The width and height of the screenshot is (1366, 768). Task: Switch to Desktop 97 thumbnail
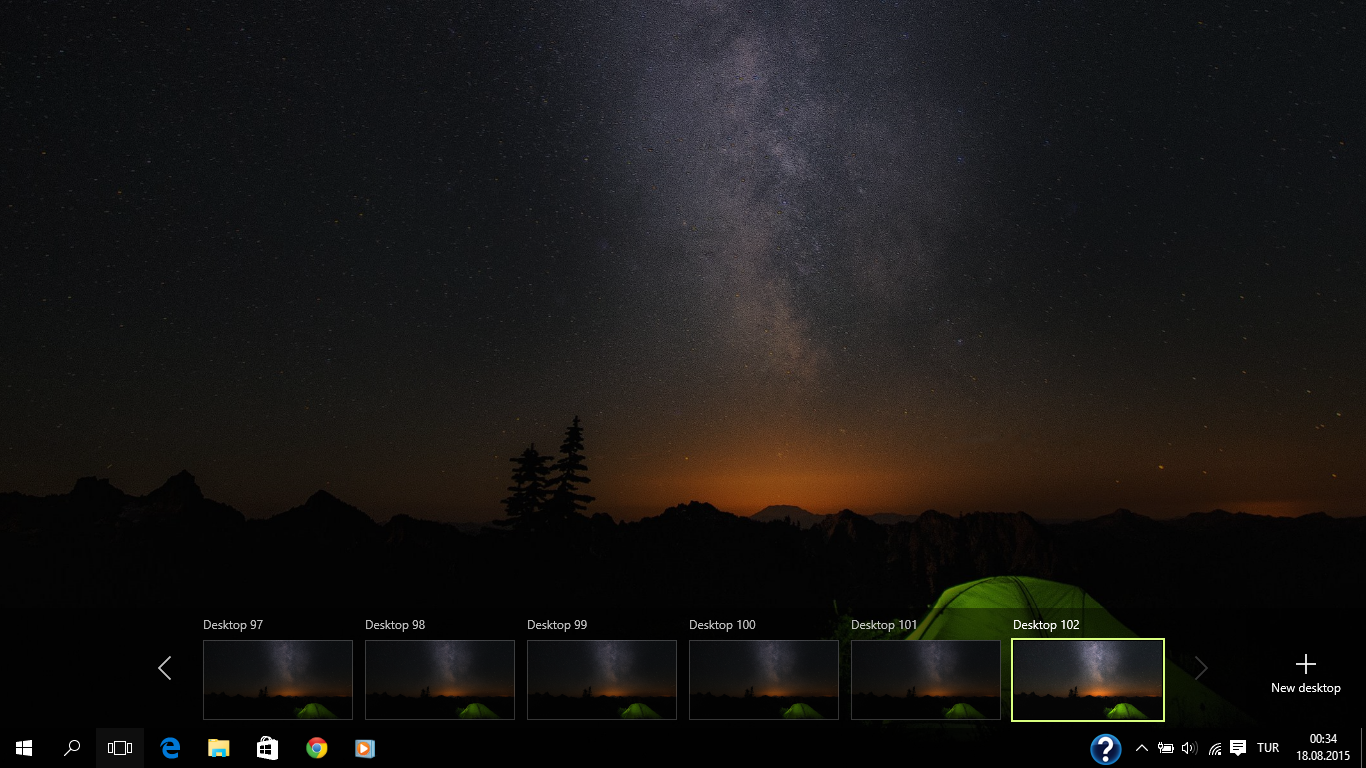coord(278,680)
